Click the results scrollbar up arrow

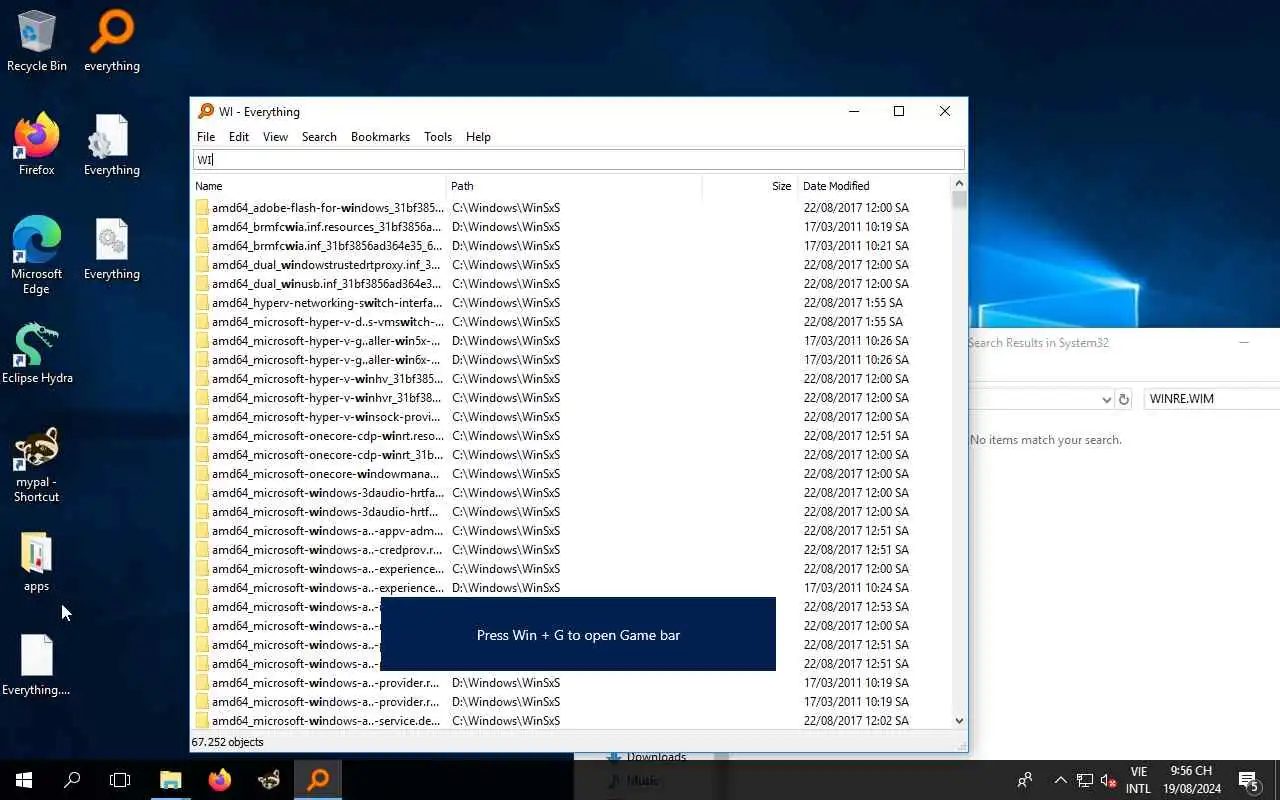[959, 184]
